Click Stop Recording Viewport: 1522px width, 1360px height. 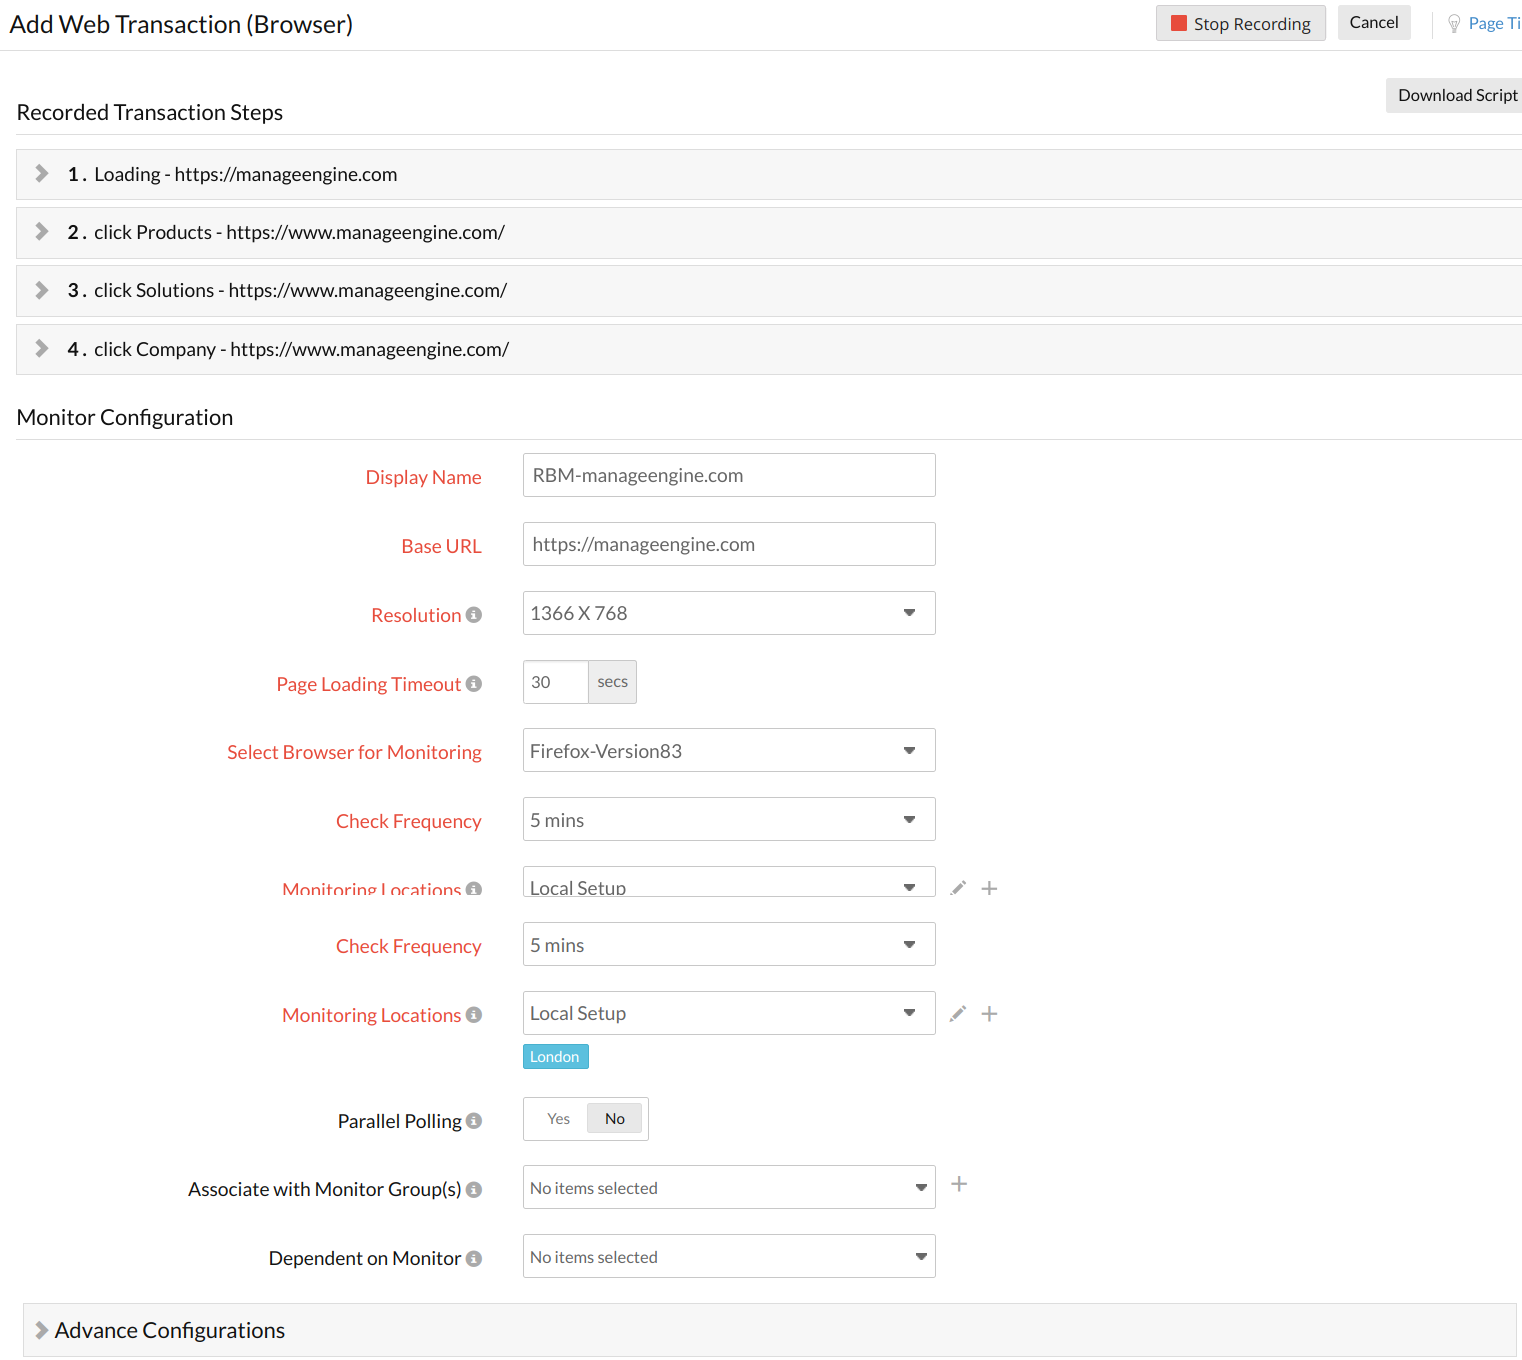[x=1240, y=23]
